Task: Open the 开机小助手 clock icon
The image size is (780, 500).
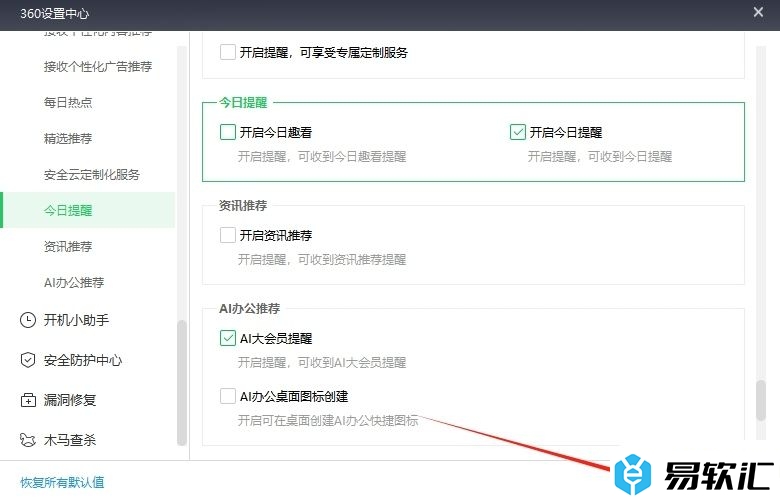Action: [x=28, y=320]
